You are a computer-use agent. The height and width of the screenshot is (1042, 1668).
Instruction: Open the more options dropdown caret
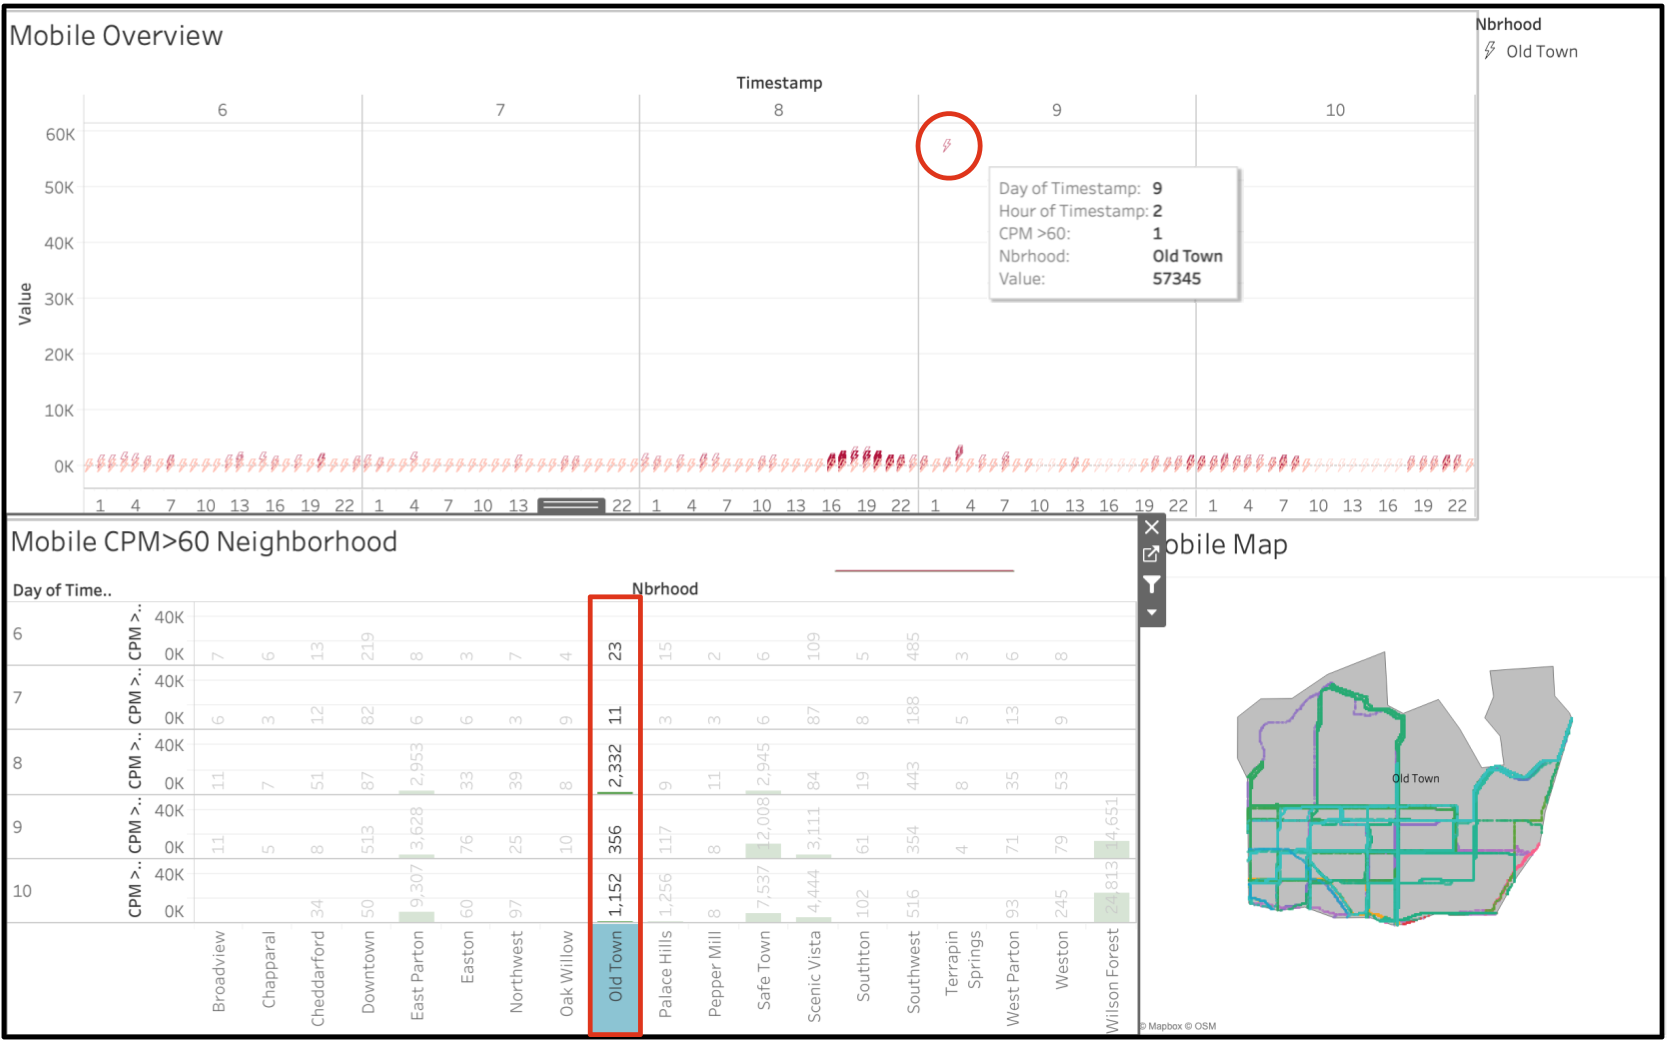click(x=1152, y=612)
